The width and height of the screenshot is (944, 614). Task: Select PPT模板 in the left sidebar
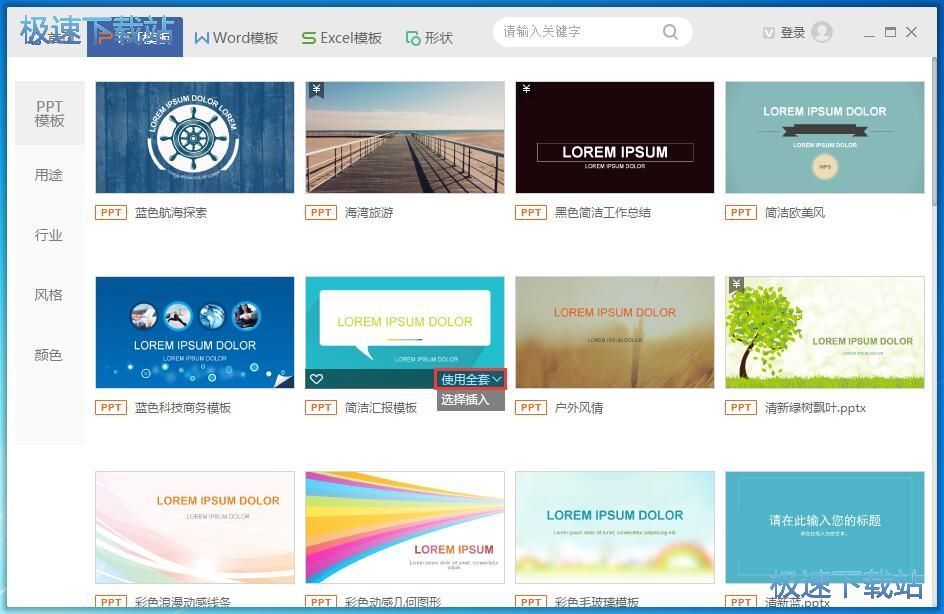pos(49,113)
